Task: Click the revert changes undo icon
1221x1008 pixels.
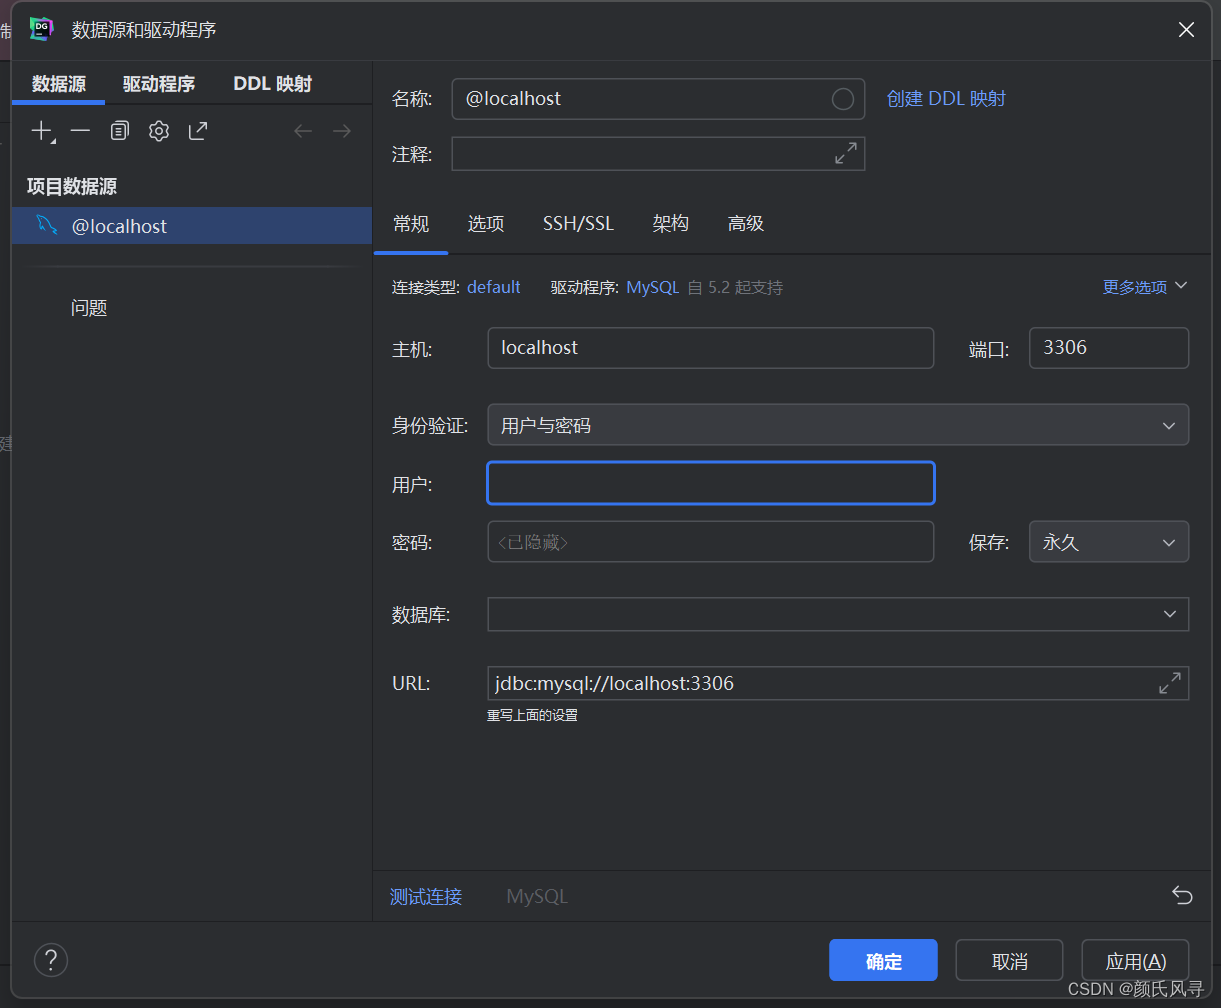Action: pyautogui.click(x=1182, y=895)
